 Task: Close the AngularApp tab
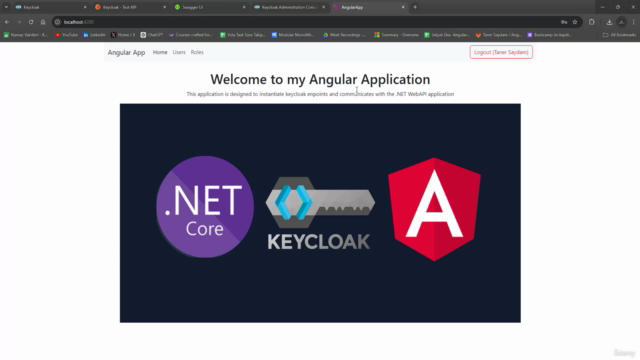point(403,7)
